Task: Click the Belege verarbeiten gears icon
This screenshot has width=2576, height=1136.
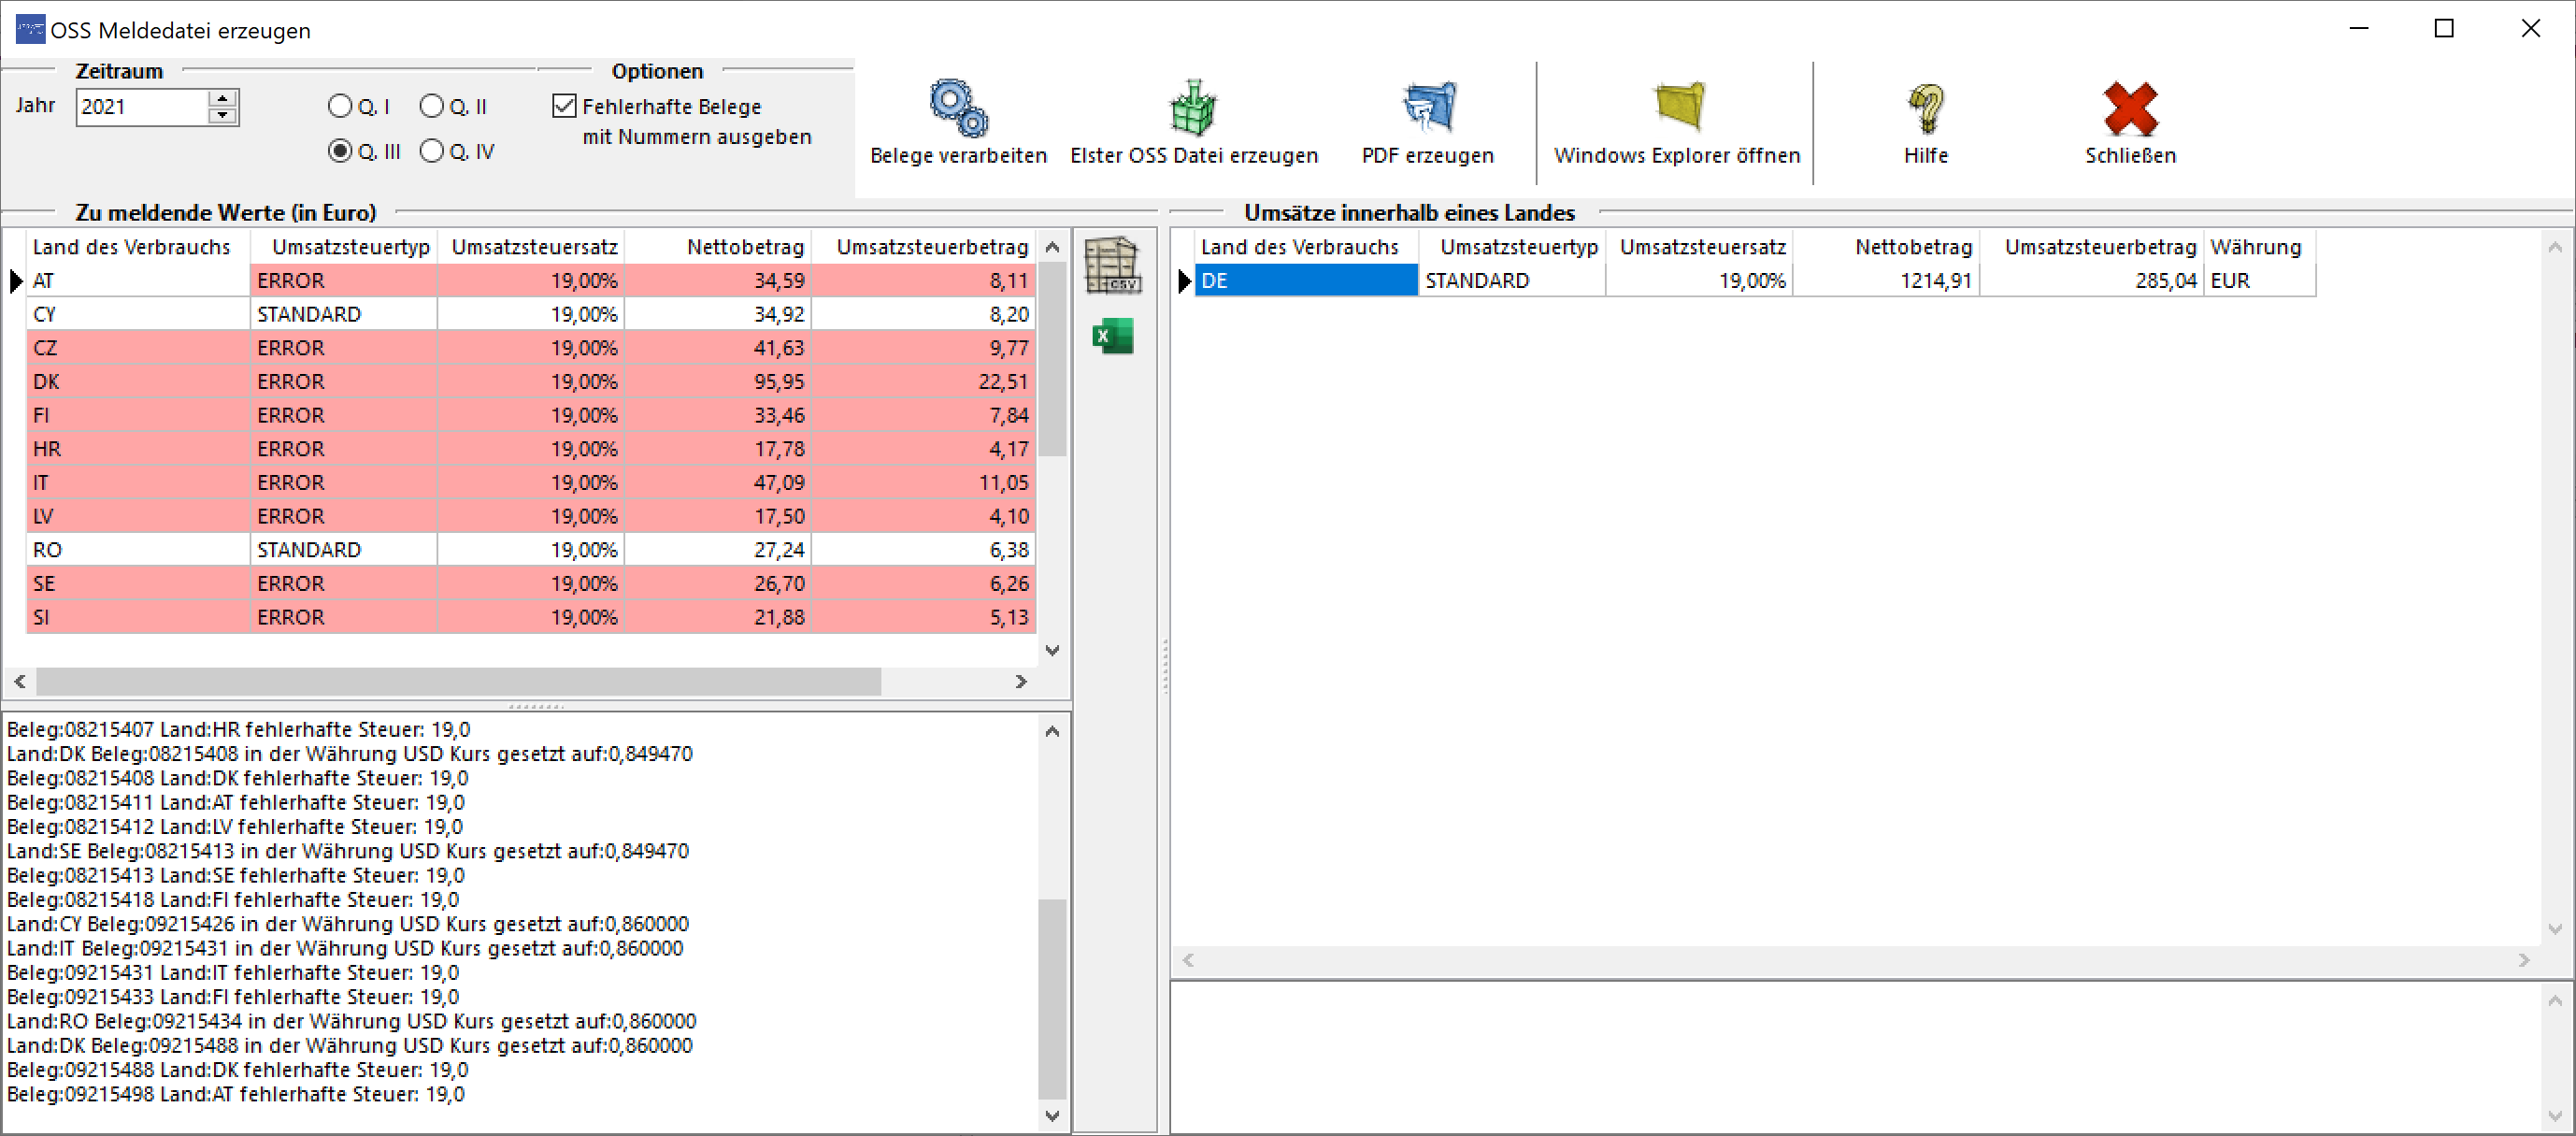Action: (x=958, y=108)
